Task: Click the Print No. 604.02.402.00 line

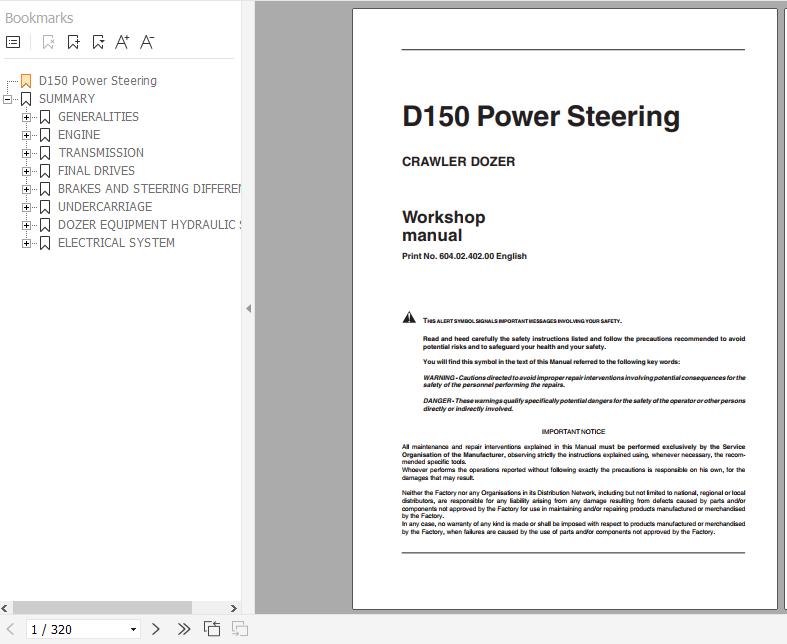Action: pyautogui.click(x=464, y=256)
